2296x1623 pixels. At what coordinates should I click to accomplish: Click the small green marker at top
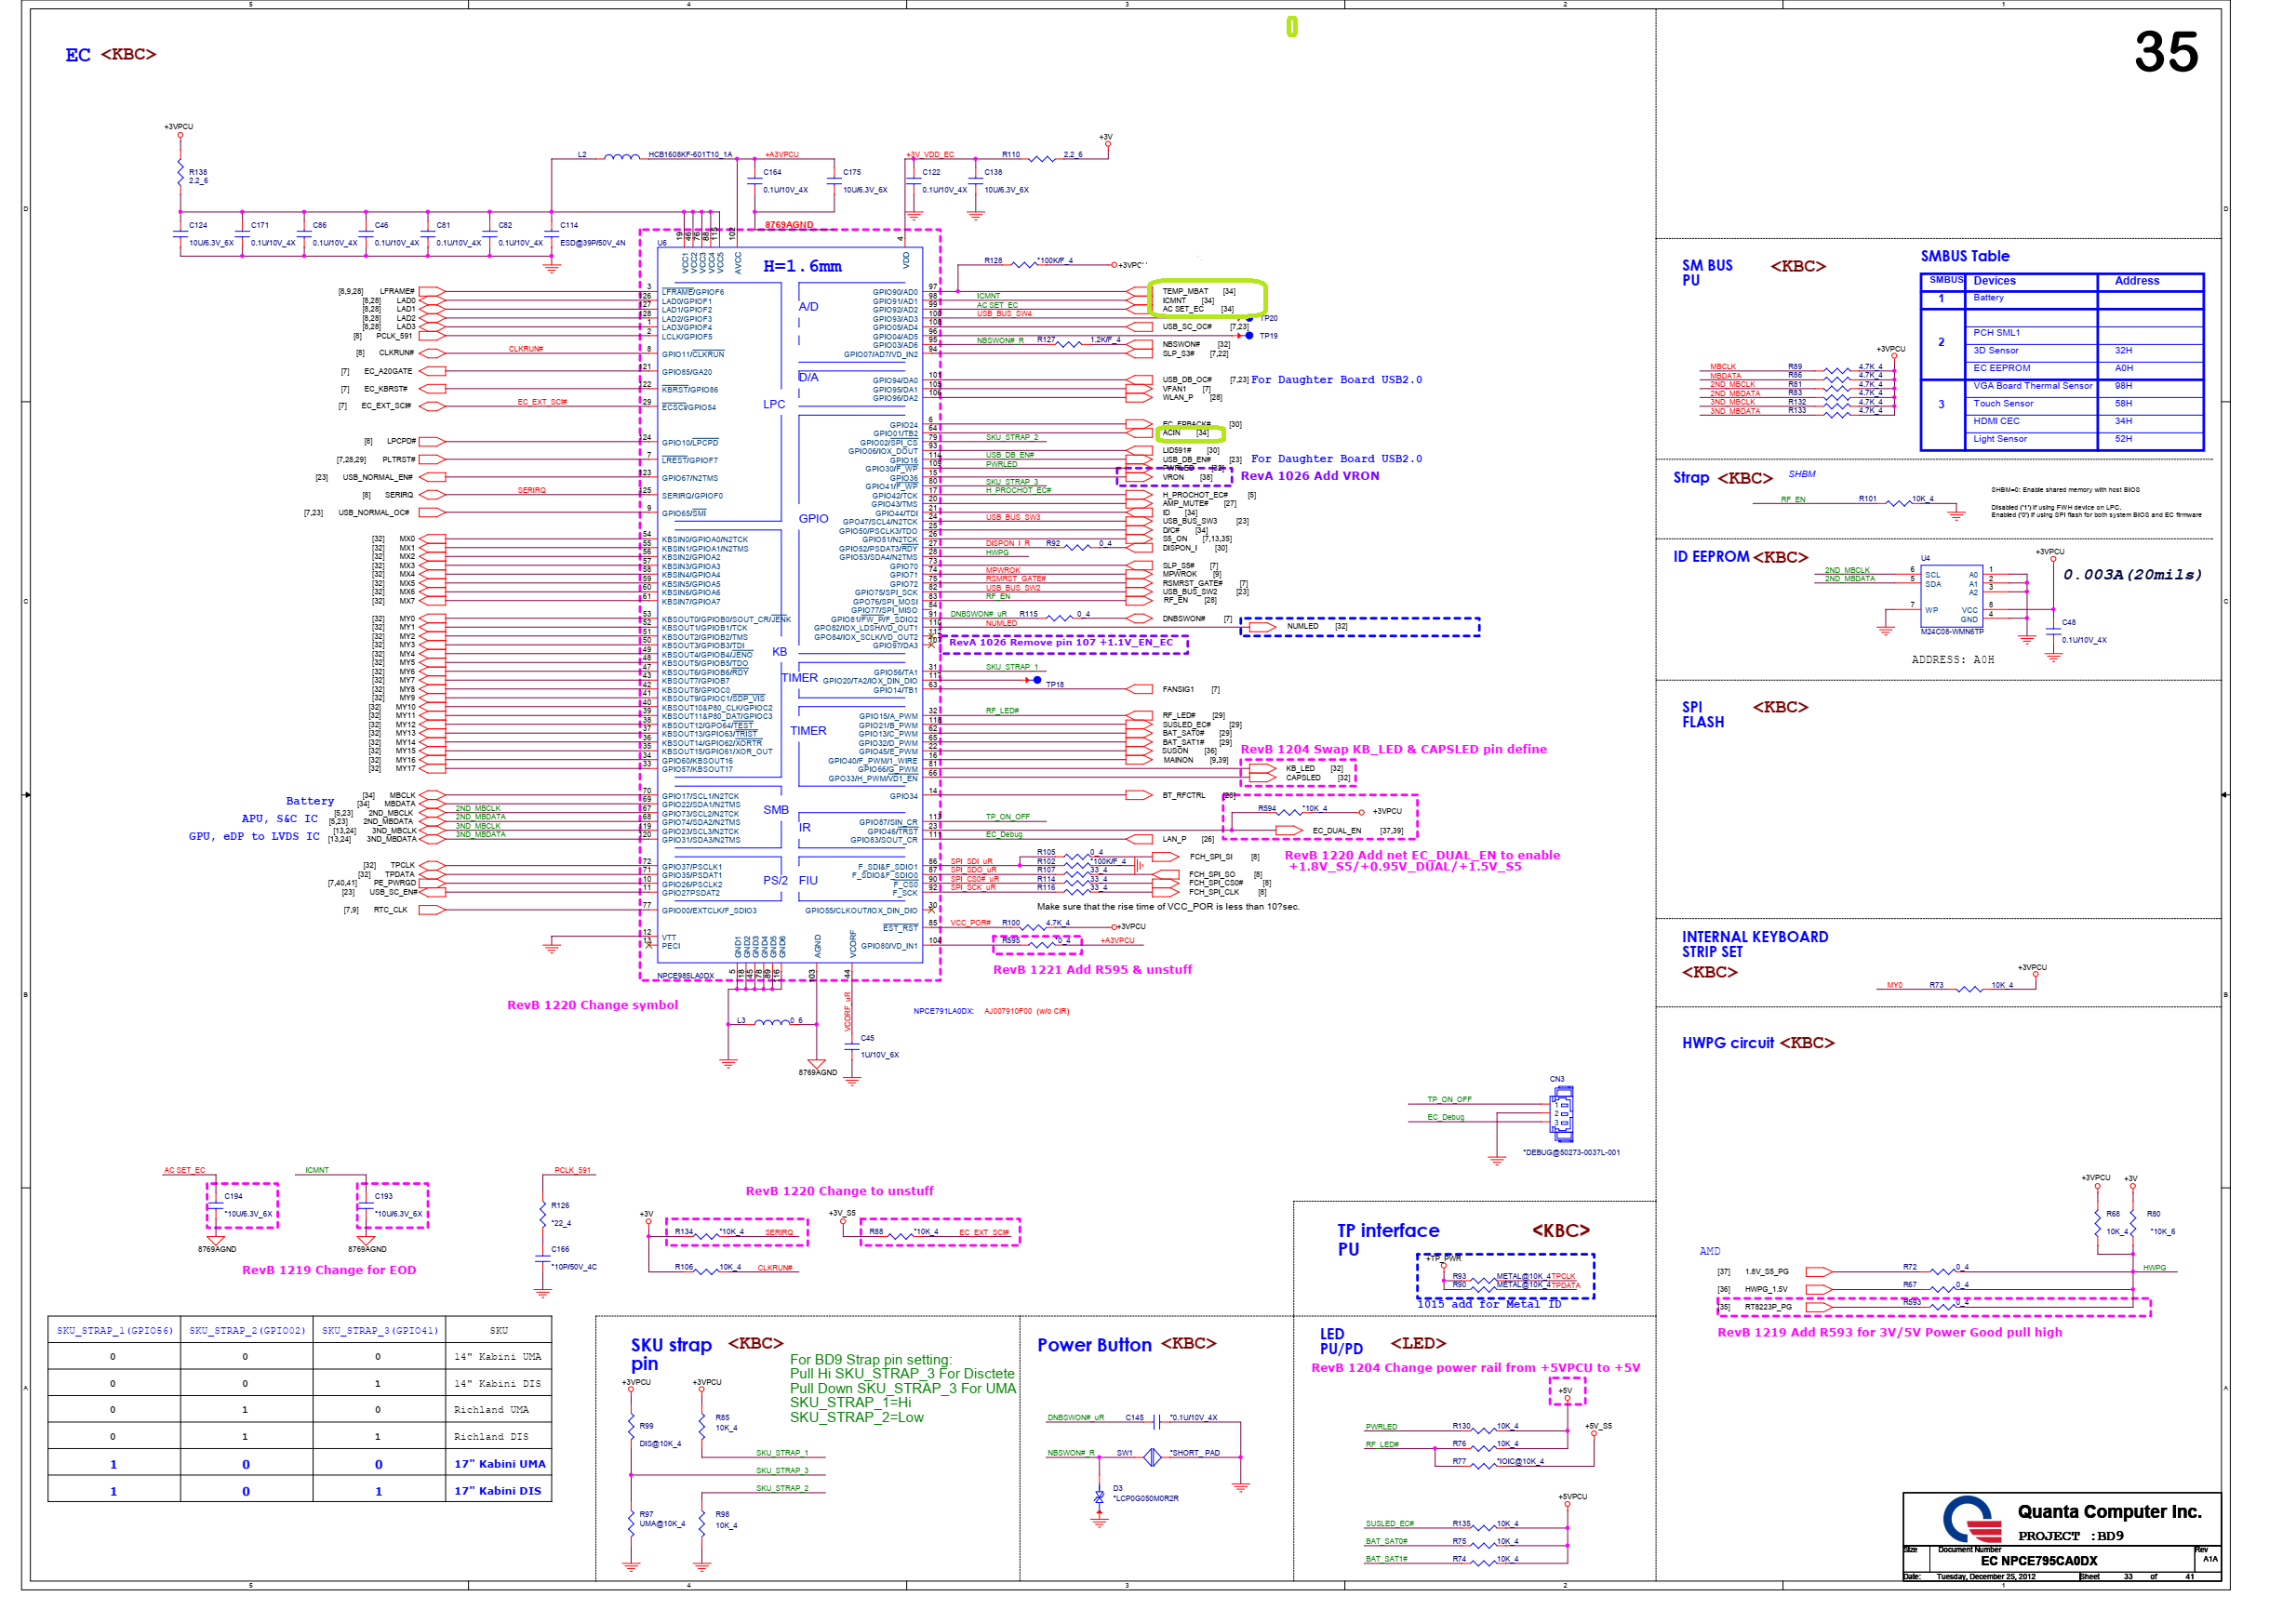[x=1291, y=27]
